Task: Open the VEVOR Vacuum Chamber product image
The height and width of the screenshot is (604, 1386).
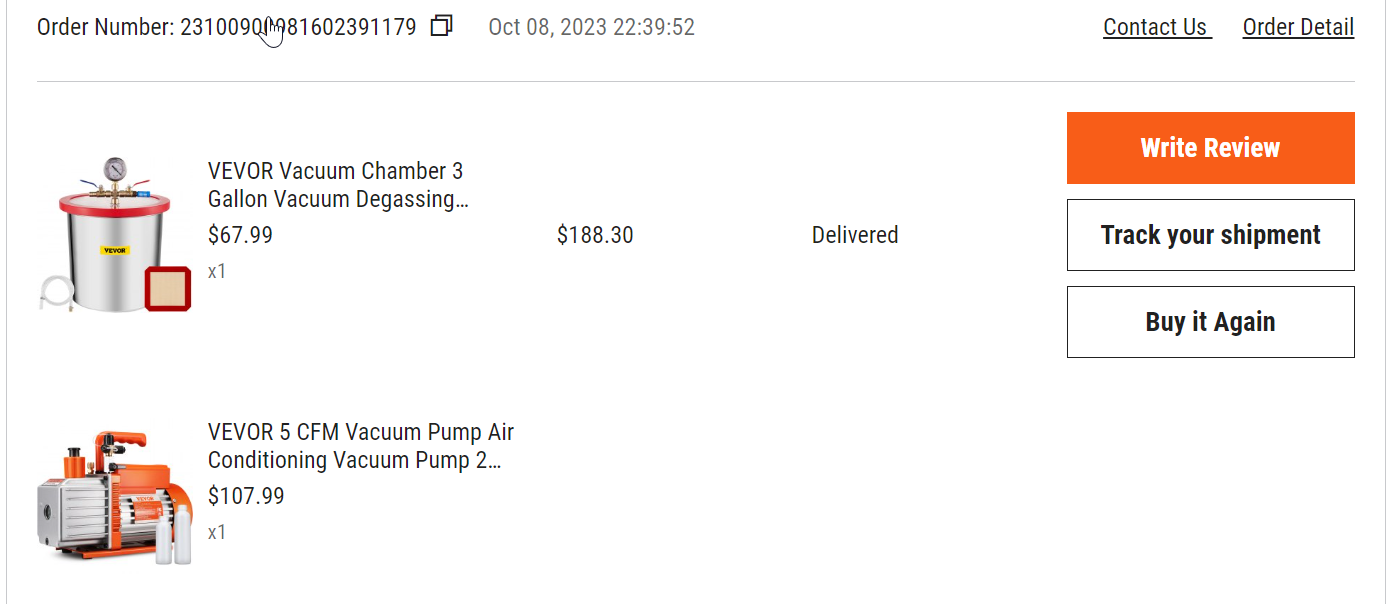Action: tap(115, 235)
